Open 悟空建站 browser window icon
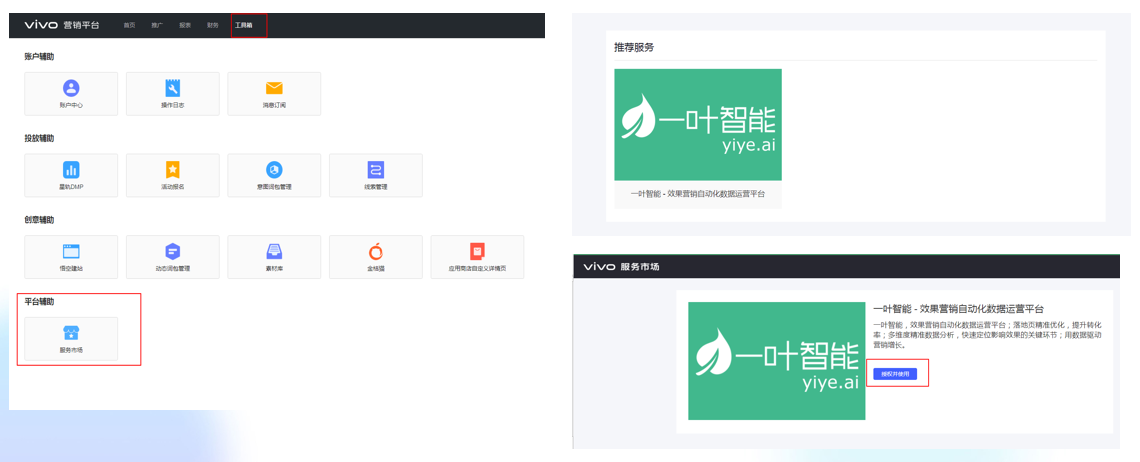 pyautogui.click(x=71, y=252)
